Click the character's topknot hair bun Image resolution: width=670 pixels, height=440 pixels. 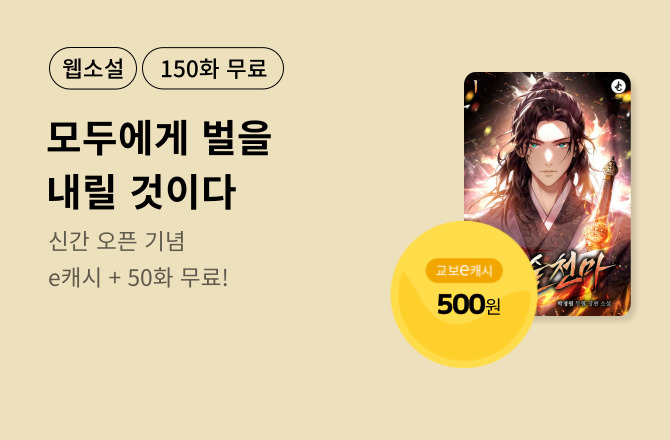click(548, 87)
